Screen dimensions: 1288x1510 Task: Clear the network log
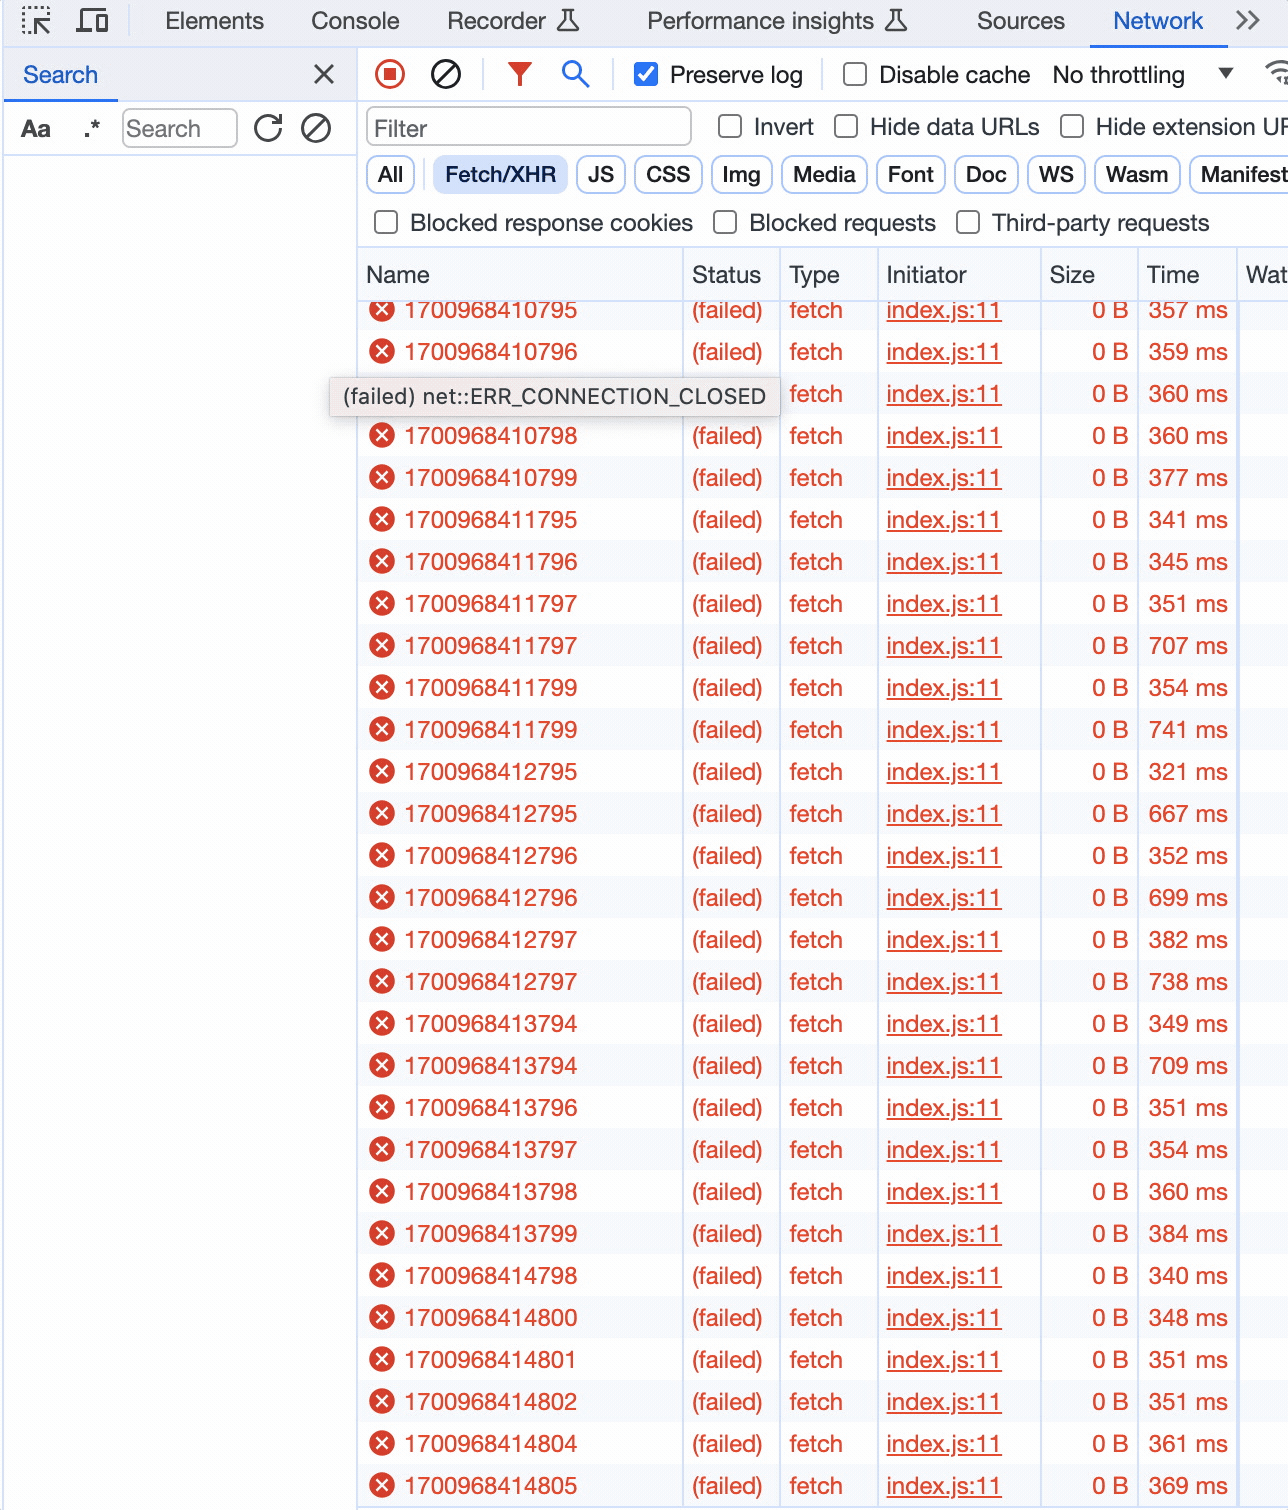point(446,73)
